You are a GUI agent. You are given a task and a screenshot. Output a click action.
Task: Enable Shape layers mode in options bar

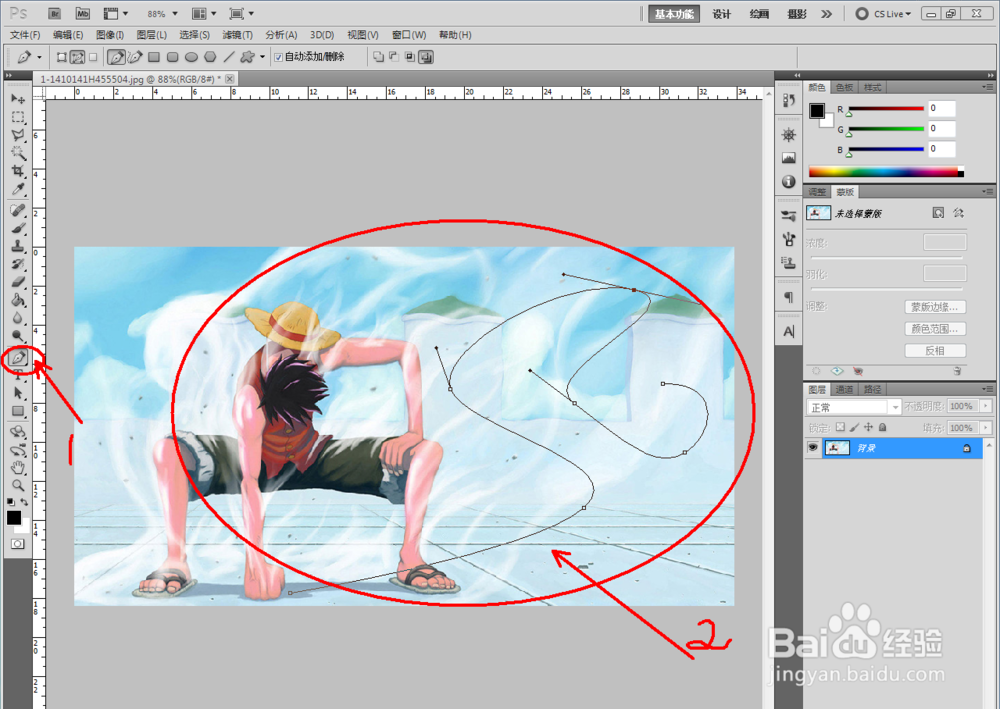(x=62, y=57)
